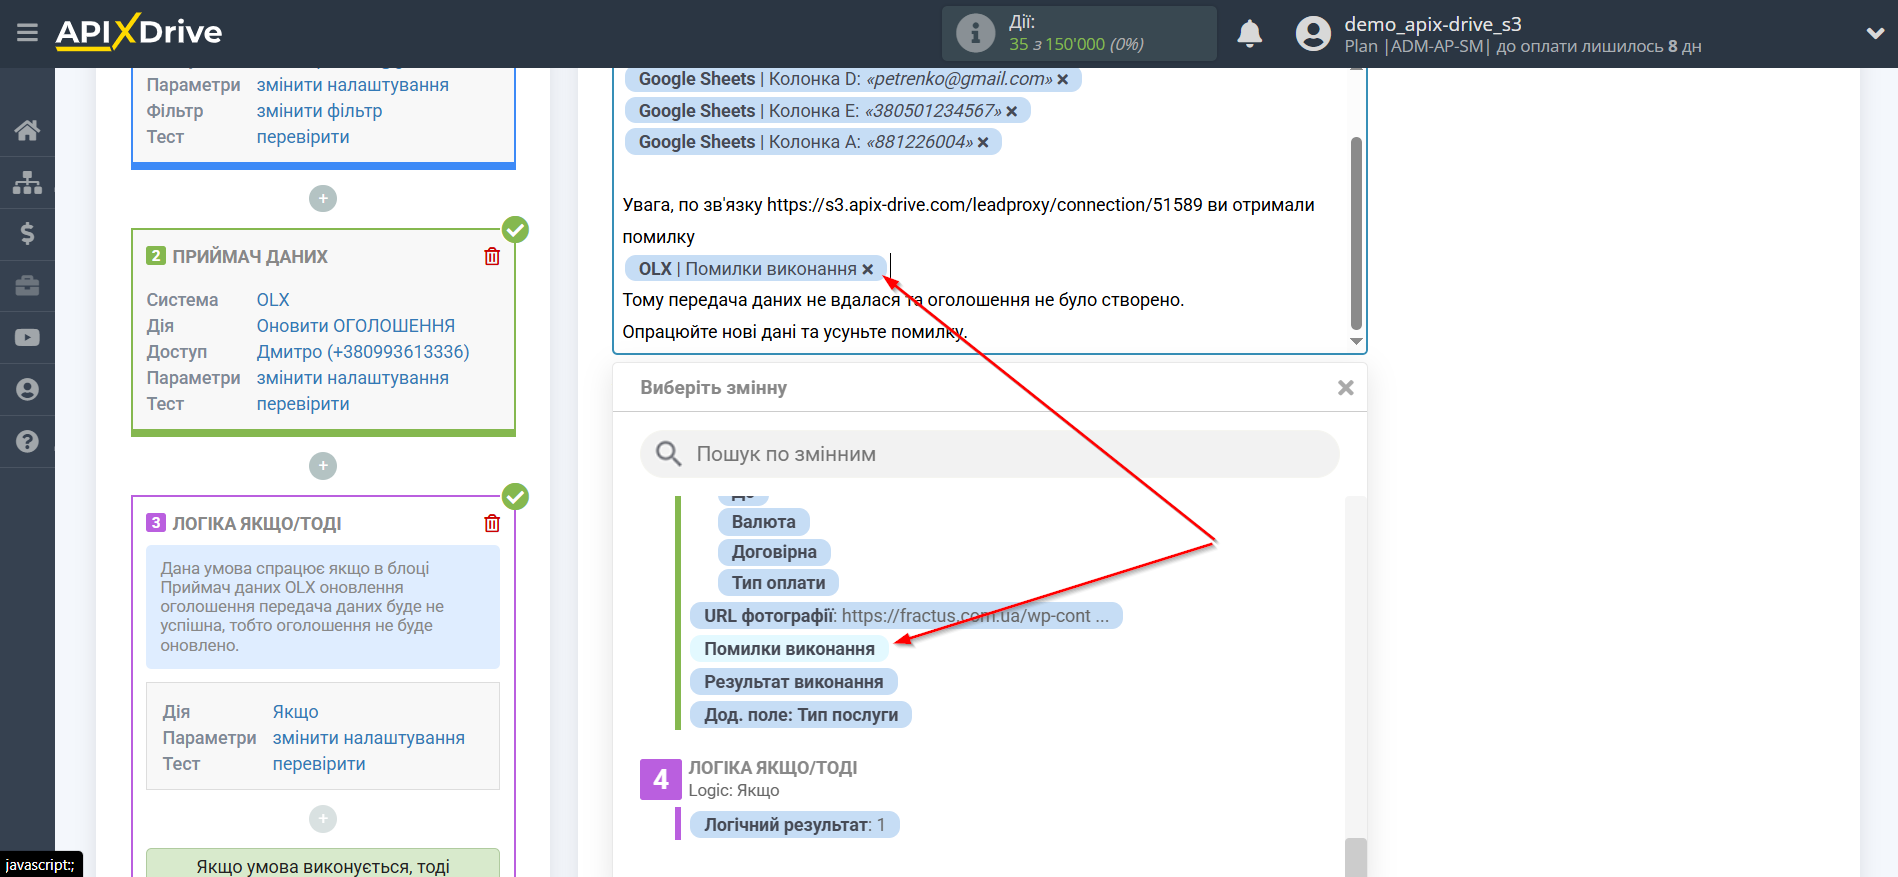
Task: Click the message editor scroll down arrow
Action: point(1356,342)
